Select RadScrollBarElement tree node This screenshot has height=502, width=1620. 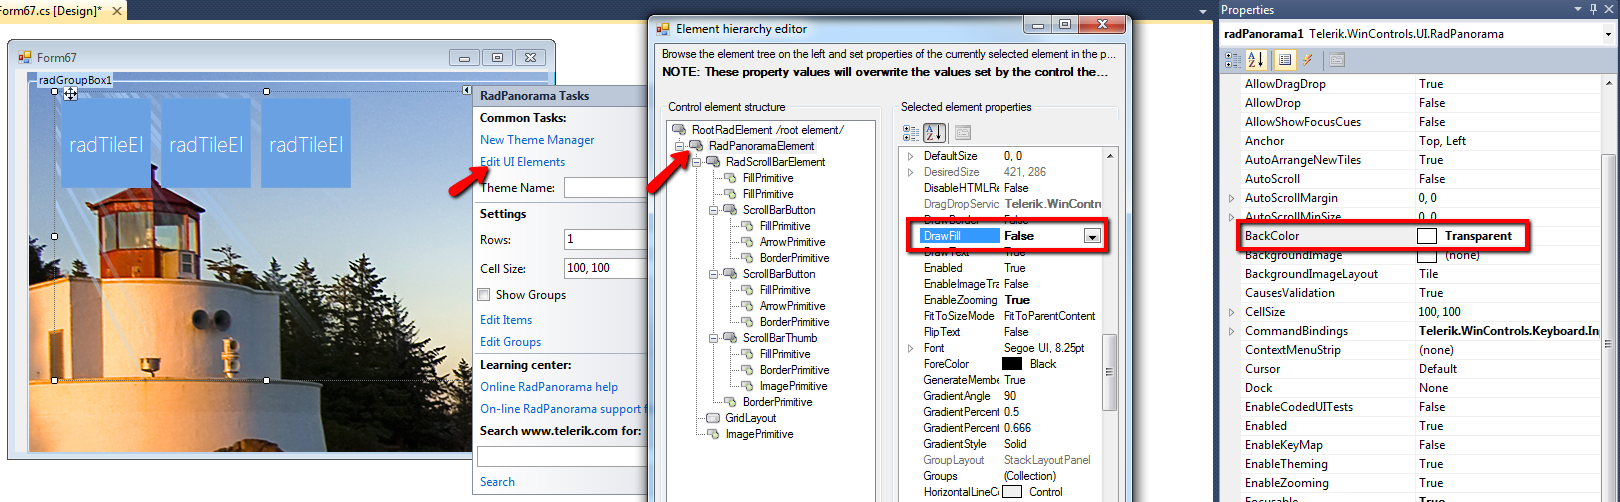(775, 162)
